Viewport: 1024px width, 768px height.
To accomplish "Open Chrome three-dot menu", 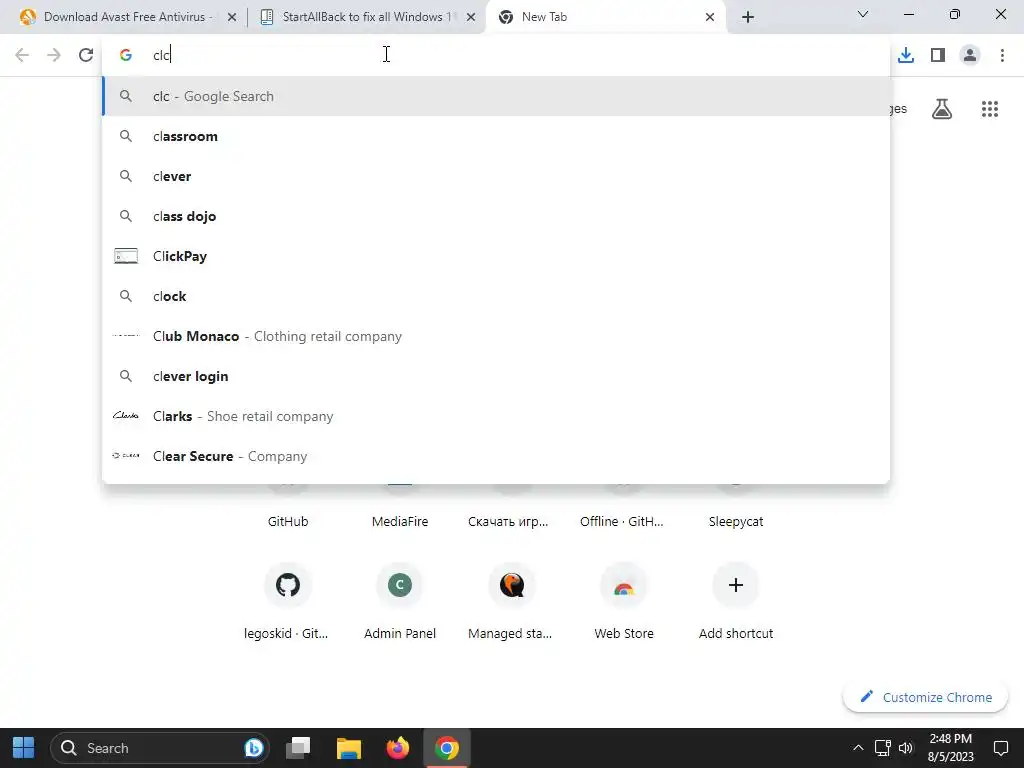I will click(1002, 55).
